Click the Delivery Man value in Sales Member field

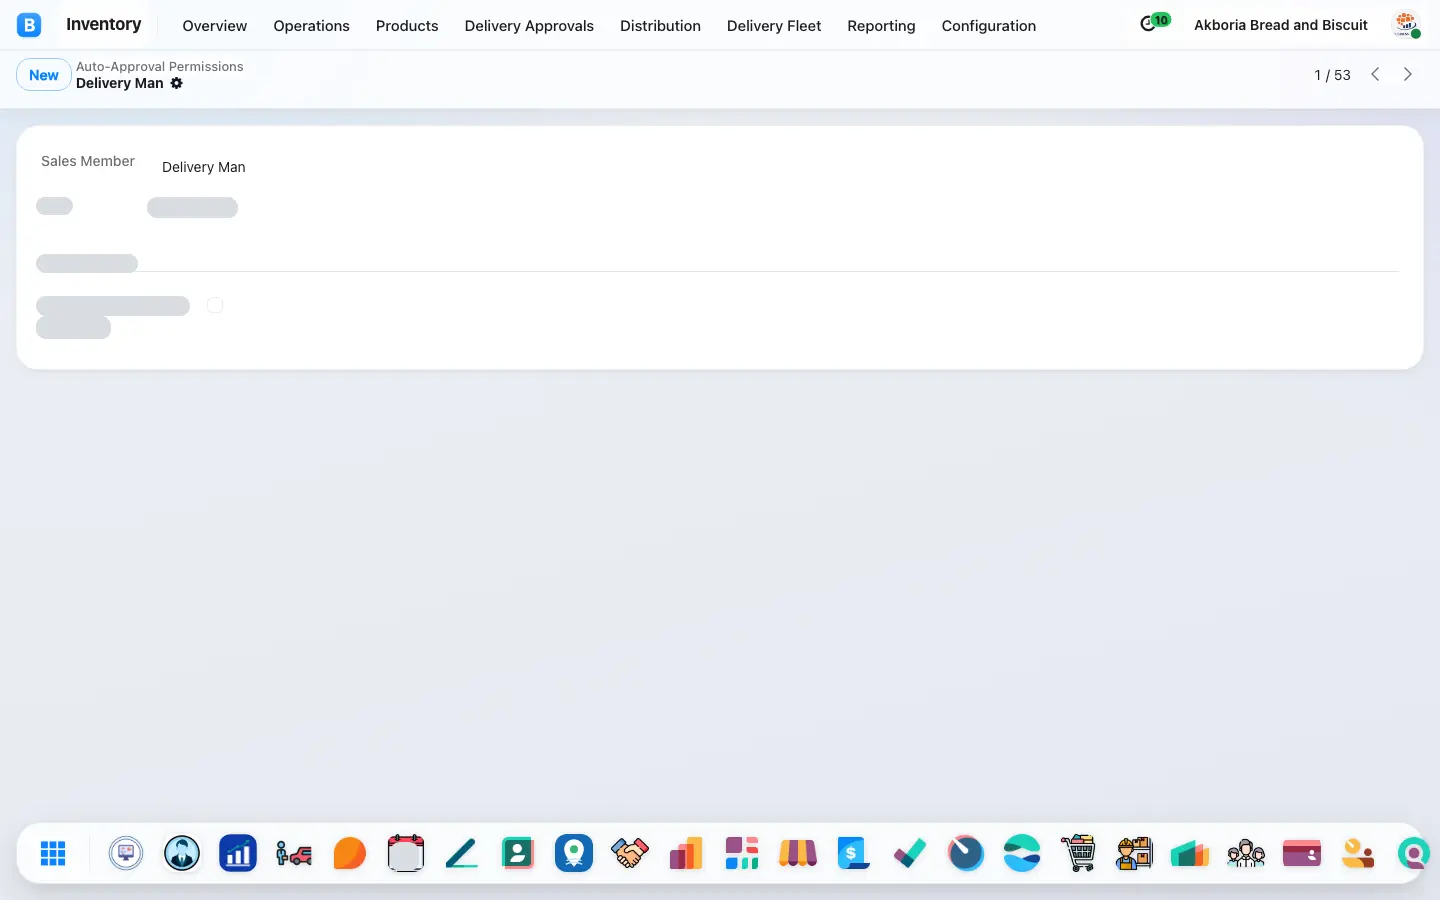(x=204, y=167)
